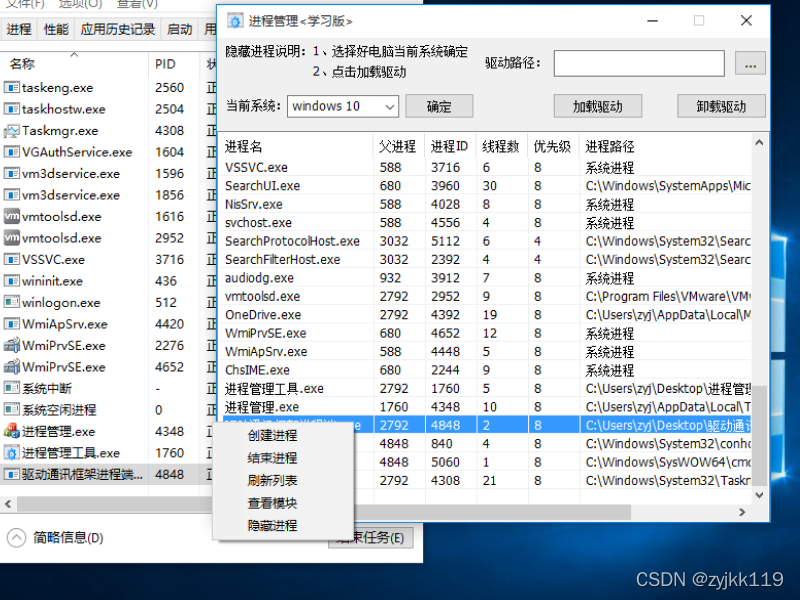Switch to the 性能 tab in Task Manager
The height and width of the screenshot is (600, 800).
click(56, 29)
